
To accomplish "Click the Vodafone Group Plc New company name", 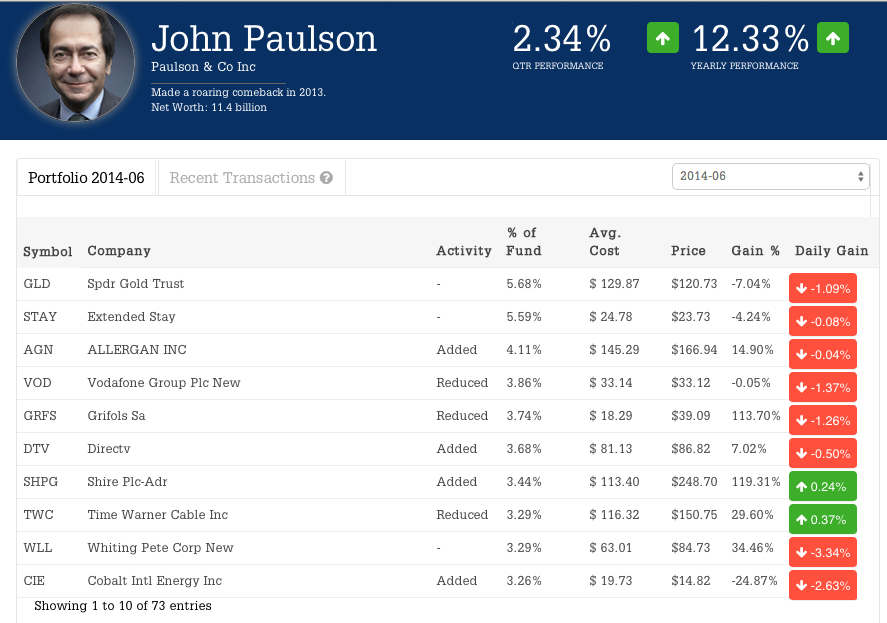I will point(164,383).
